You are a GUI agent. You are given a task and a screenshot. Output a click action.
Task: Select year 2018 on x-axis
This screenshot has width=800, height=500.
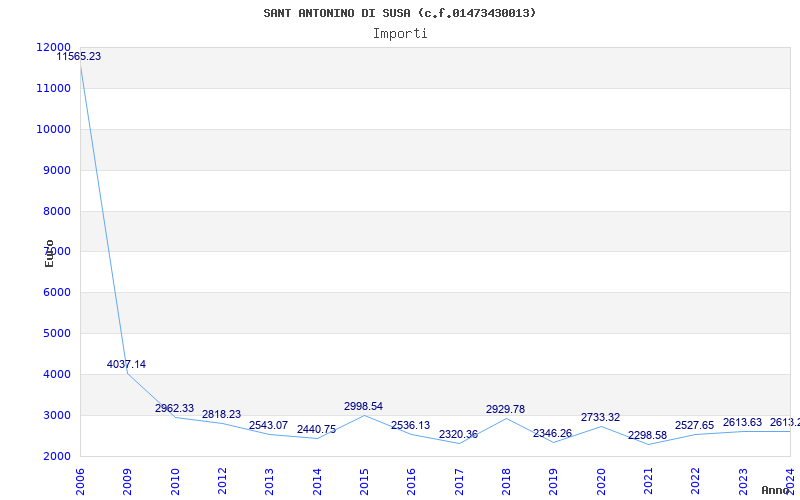506,482
